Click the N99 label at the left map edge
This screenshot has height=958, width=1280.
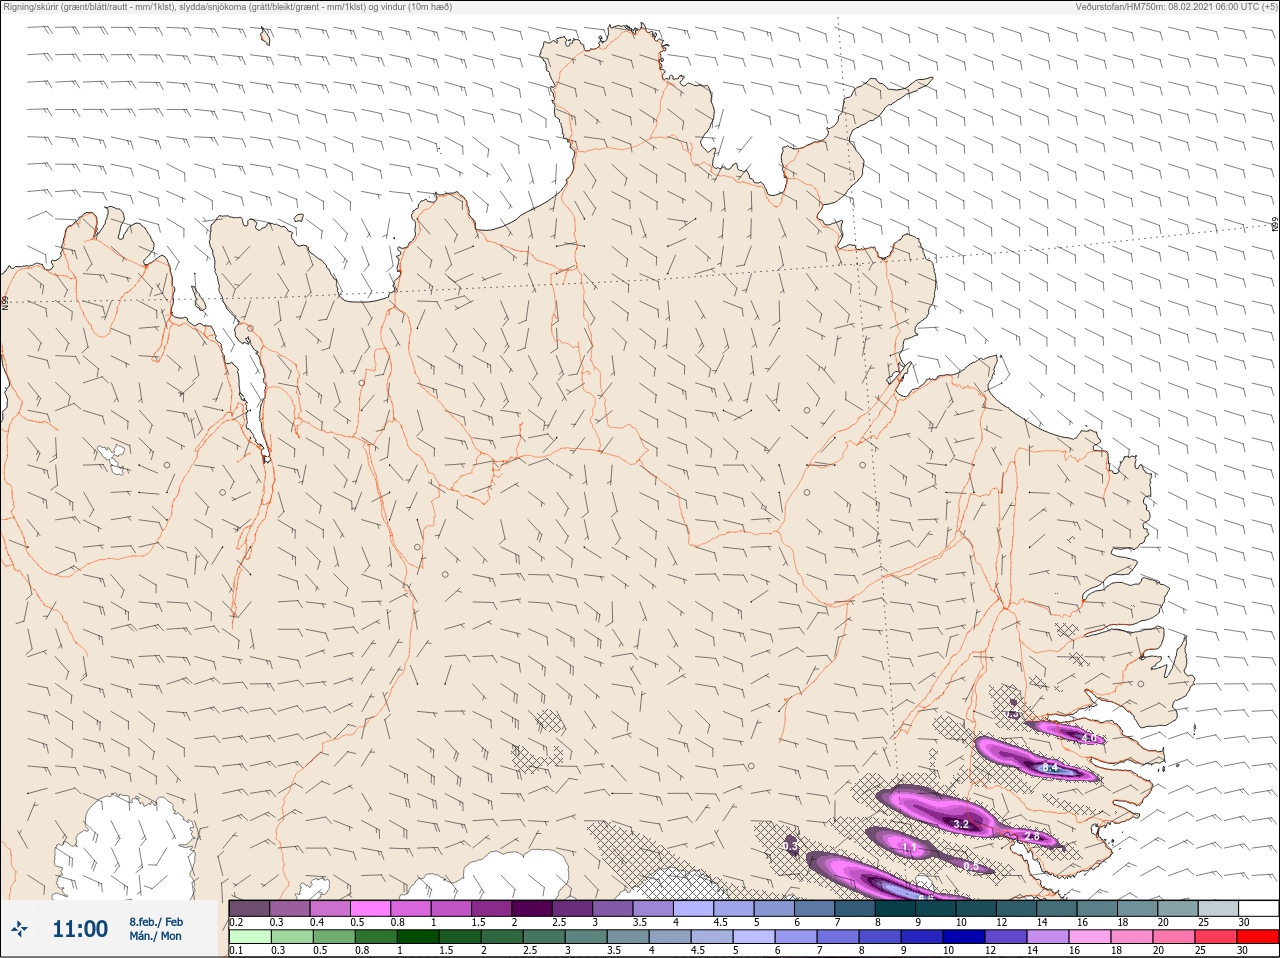click(x=5, y=301)
